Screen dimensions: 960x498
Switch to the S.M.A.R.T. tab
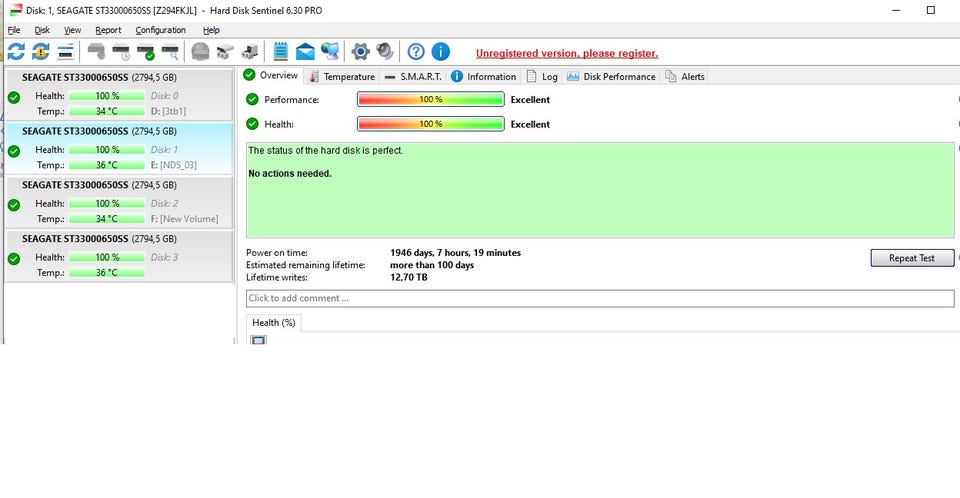[413, 77]
